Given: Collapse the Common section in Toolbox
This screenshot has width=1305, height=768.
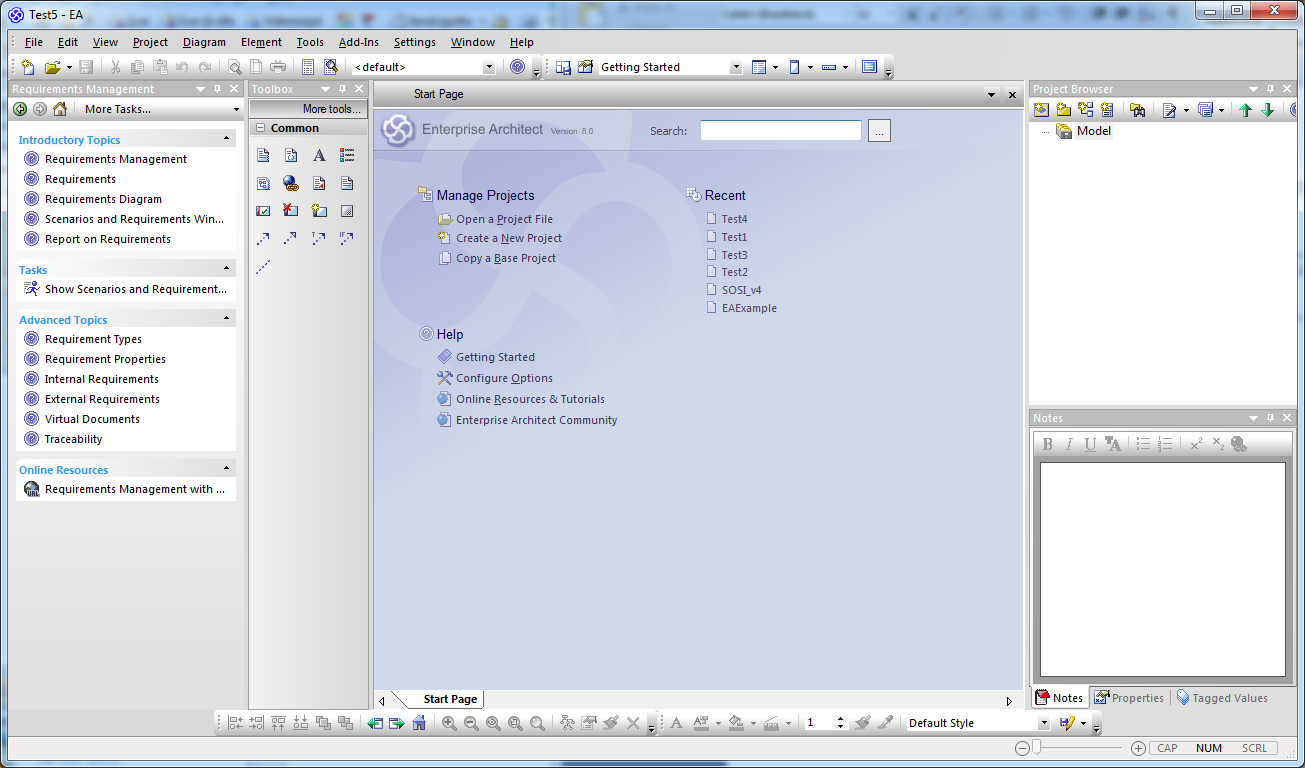Looking at the screenshot, I should [x=259, y=128].
